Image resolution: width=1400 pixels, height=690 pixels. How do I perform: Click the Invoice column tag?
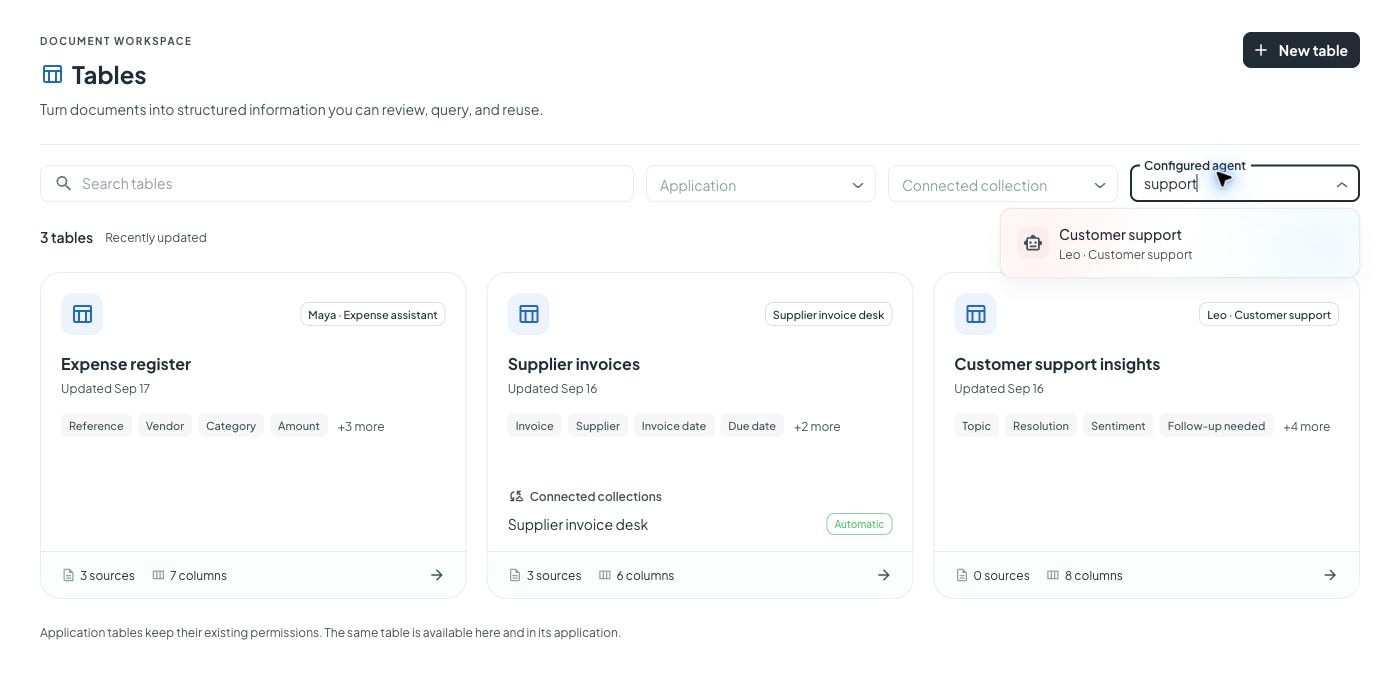click(534, 426)
